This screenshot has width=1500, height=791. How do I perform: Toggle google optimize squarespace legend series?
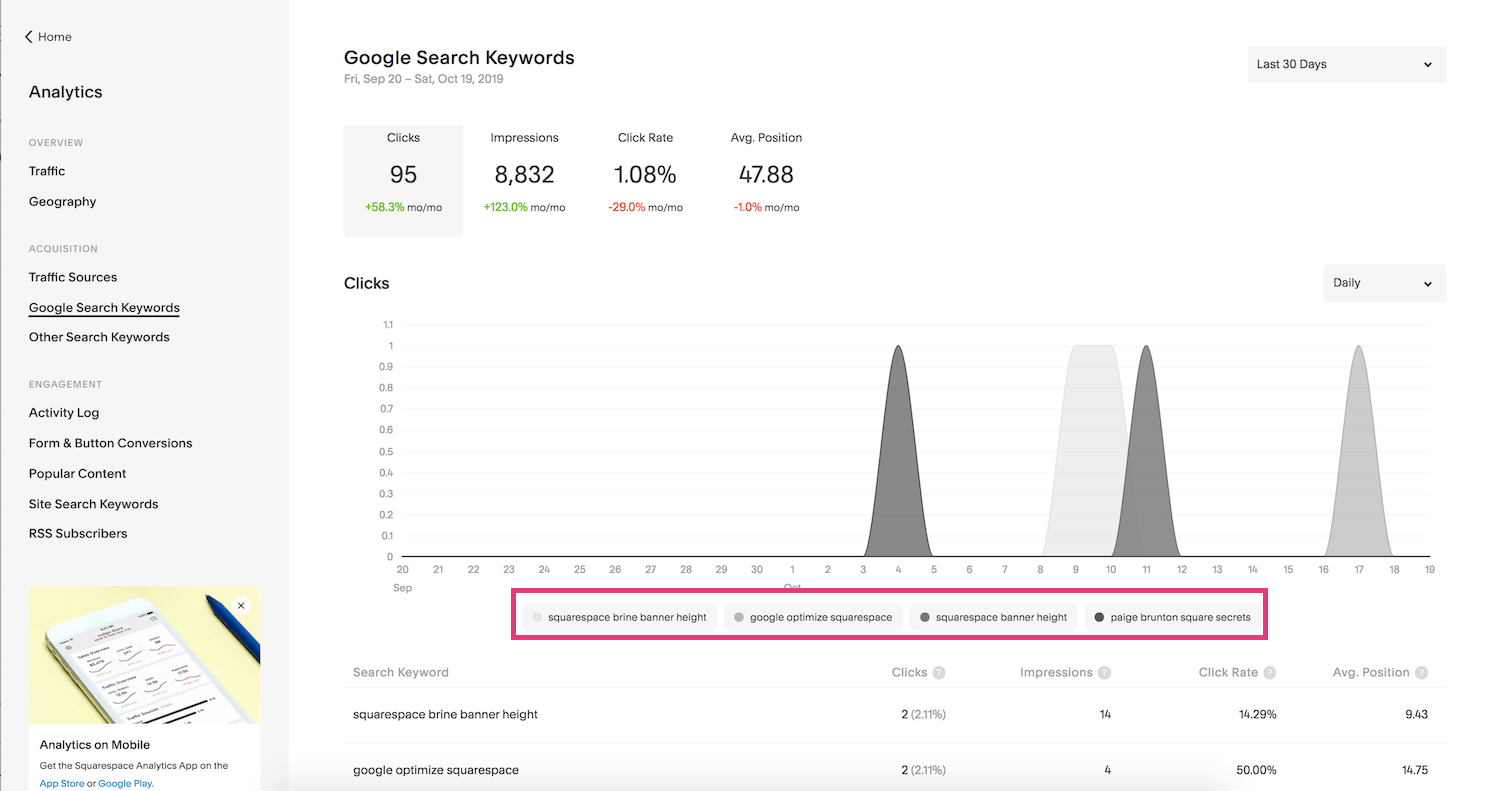pos(813,617)
